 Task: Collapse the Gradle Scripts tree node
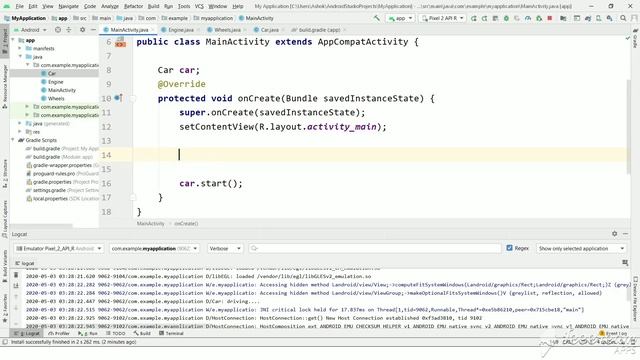(x=13, y=140)
